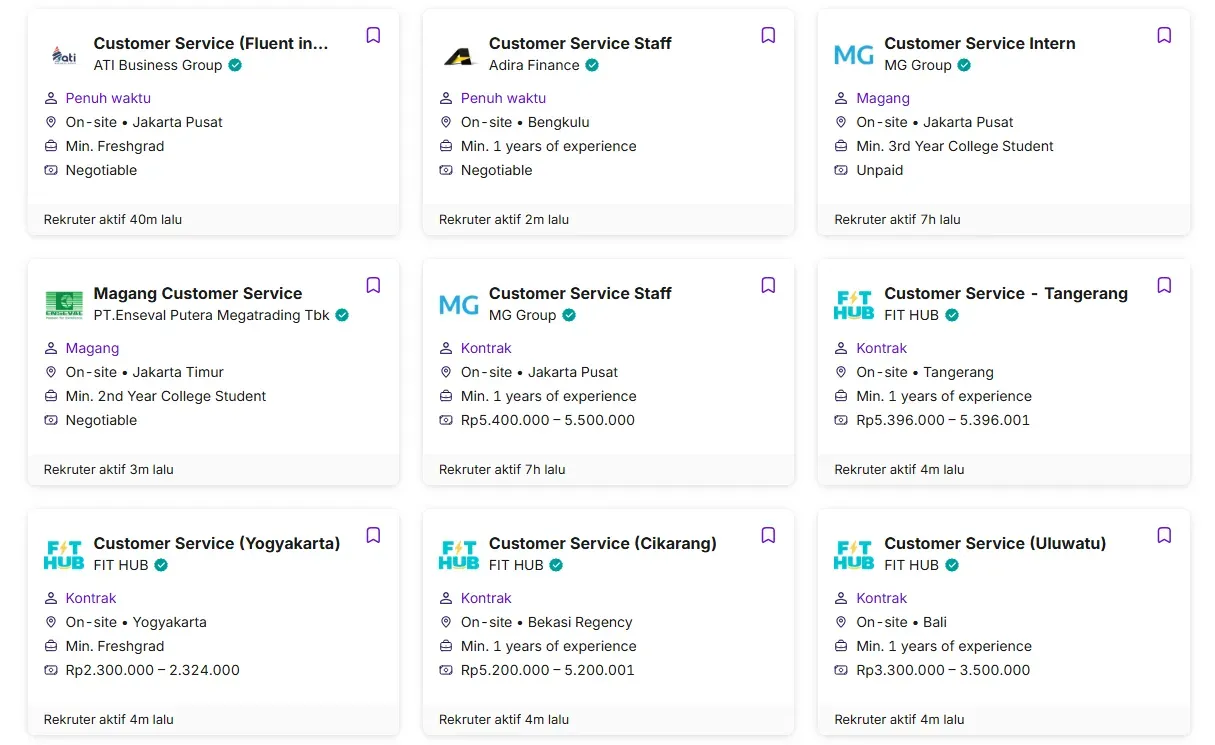The width and height of the screenshot is (1215, 745).
Task: Open the Magang link on MG Group intern card
Action: click(883, 98)
